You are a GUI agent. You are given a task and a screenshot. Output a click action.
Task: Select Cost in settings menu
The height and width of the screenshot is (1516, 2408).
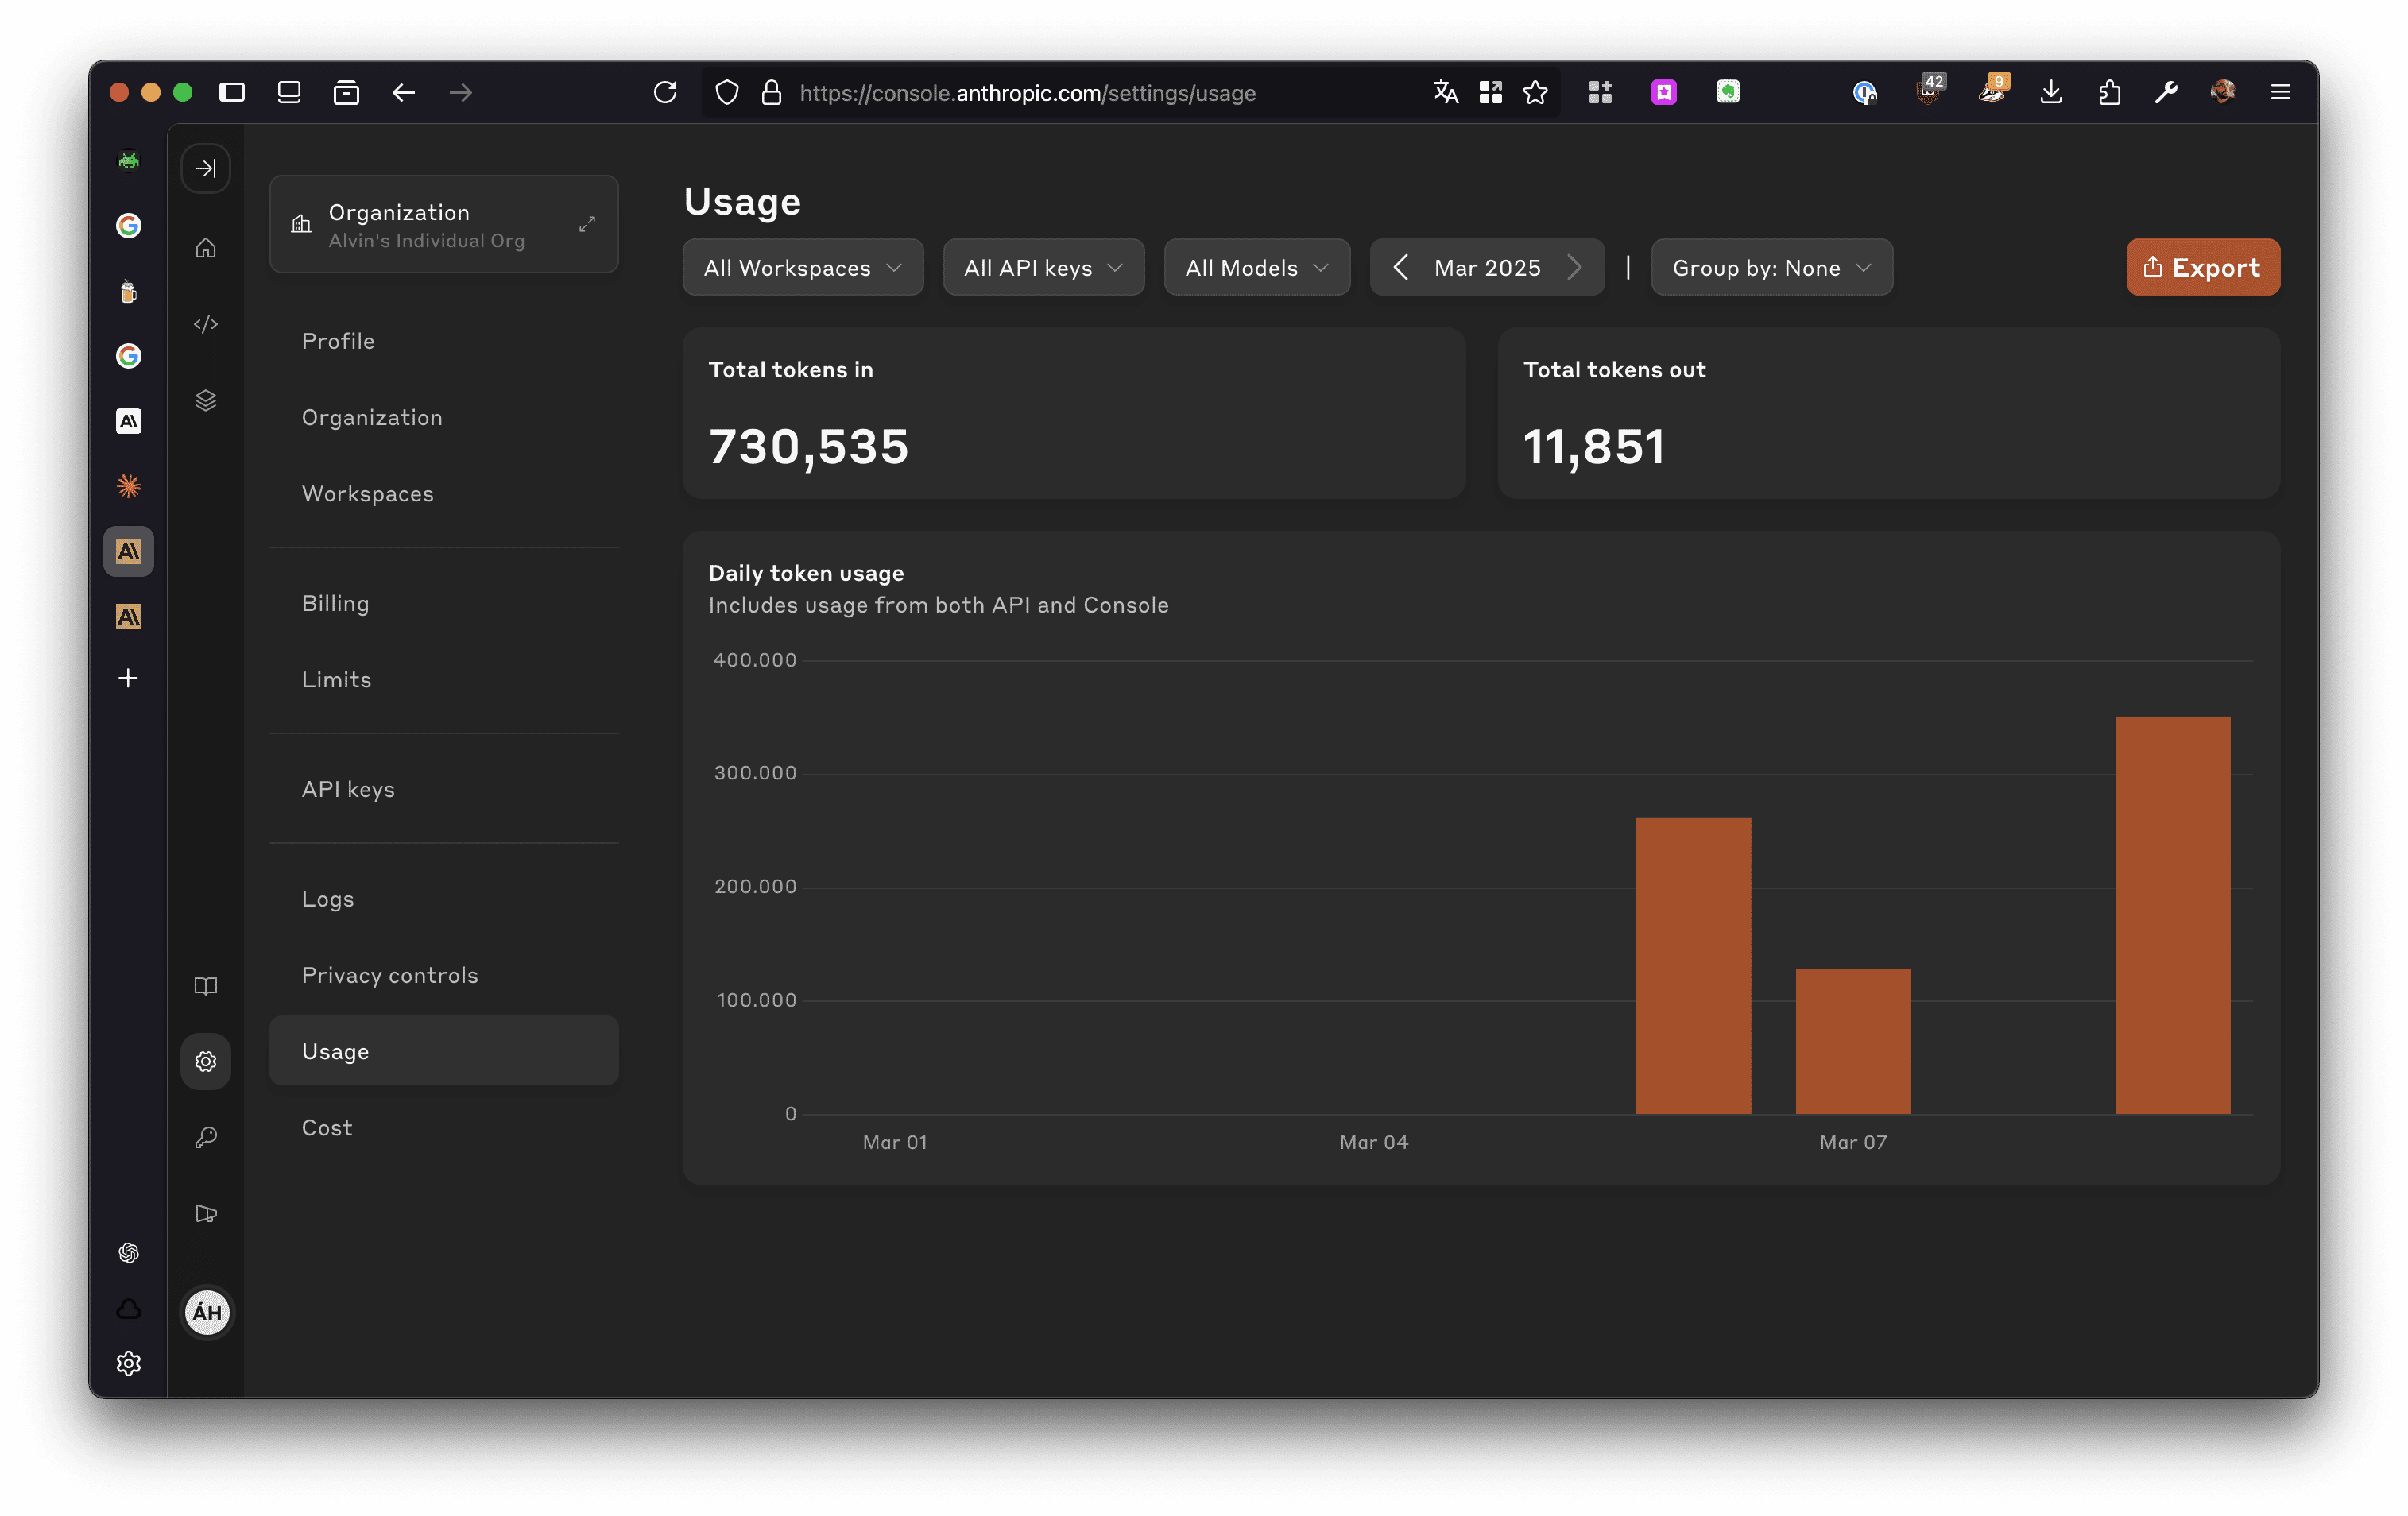[327, 1127]
